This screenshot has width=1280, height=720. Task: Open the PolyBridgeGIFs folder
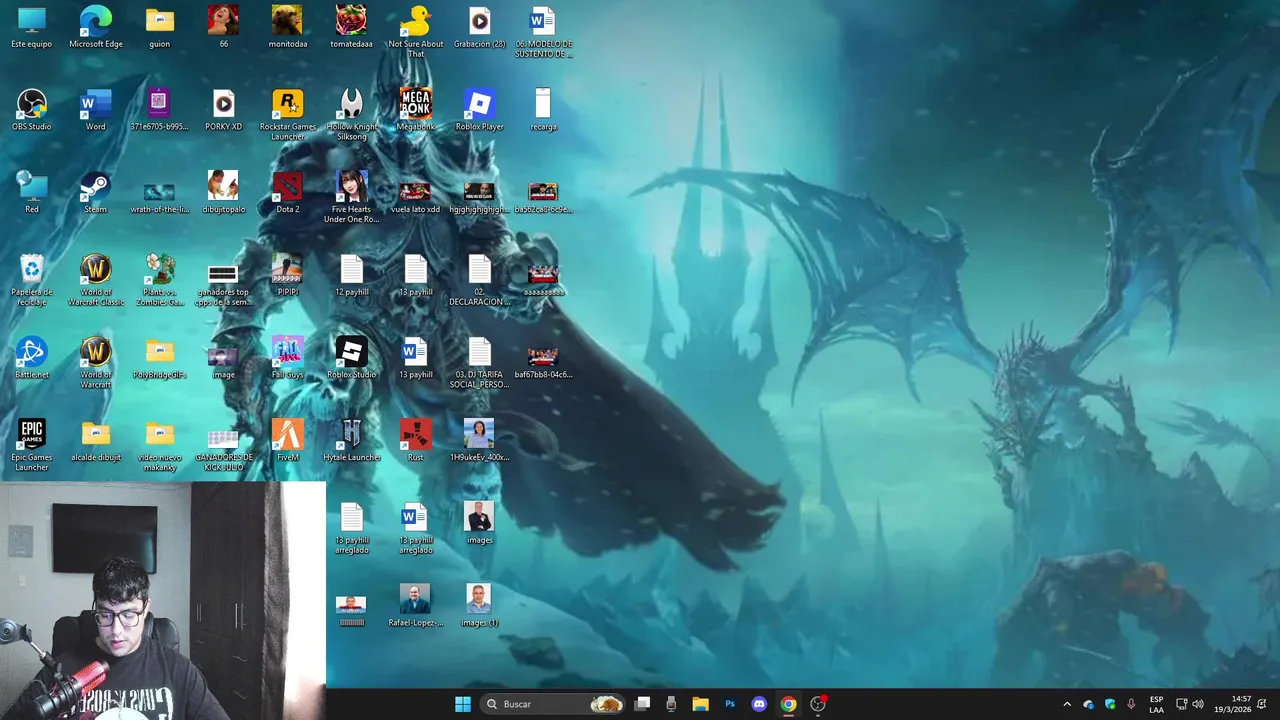[159, 358]
